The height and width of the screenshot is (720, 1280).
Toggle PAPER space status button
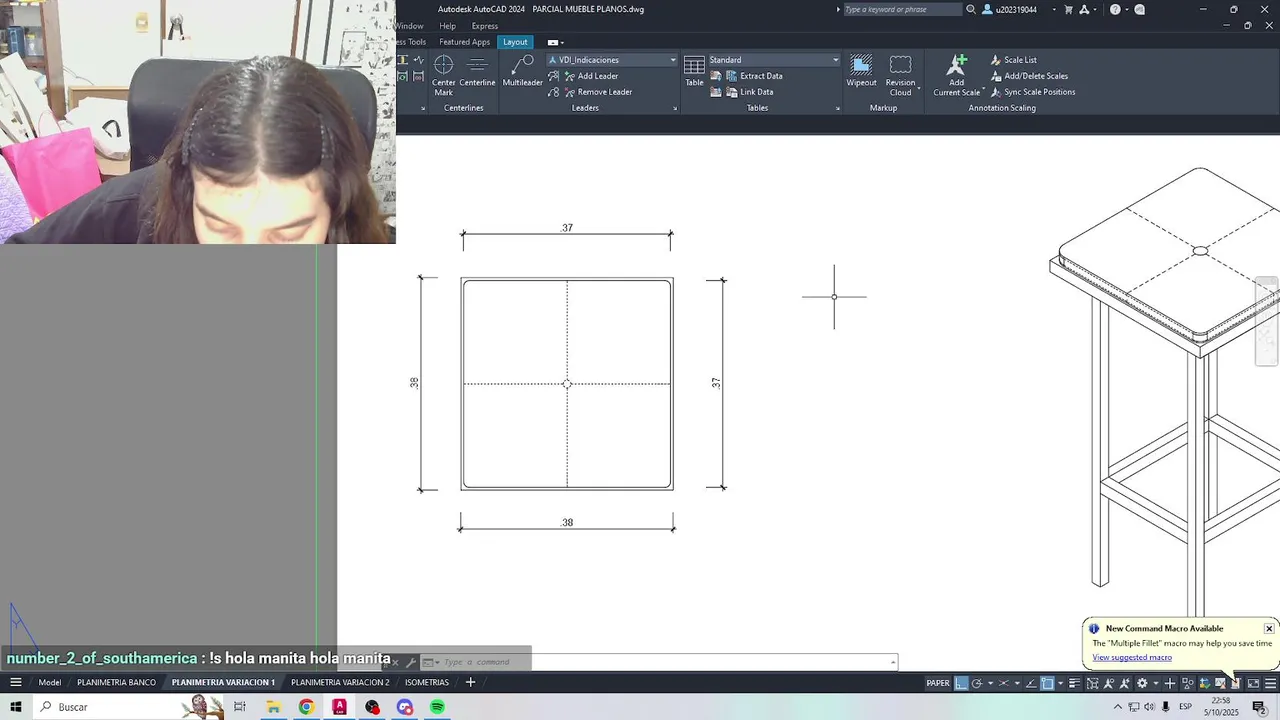[938, 683]
